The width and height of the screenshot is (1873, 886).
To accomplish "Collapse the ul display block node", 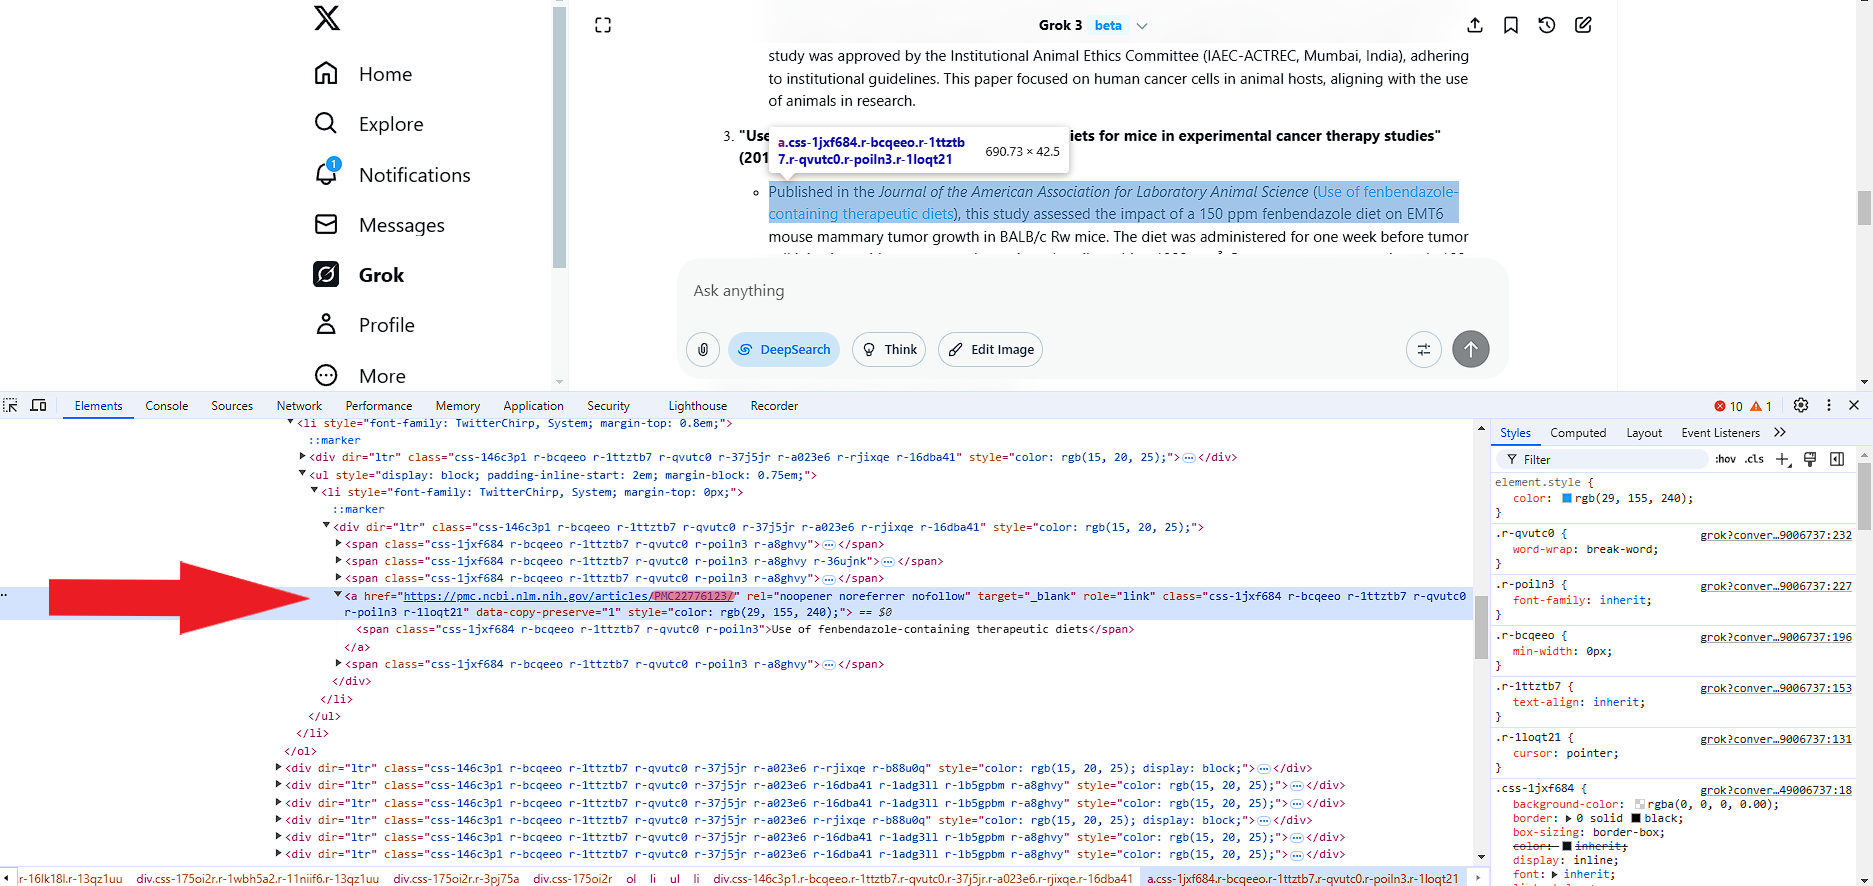I will tap(302, 474).
